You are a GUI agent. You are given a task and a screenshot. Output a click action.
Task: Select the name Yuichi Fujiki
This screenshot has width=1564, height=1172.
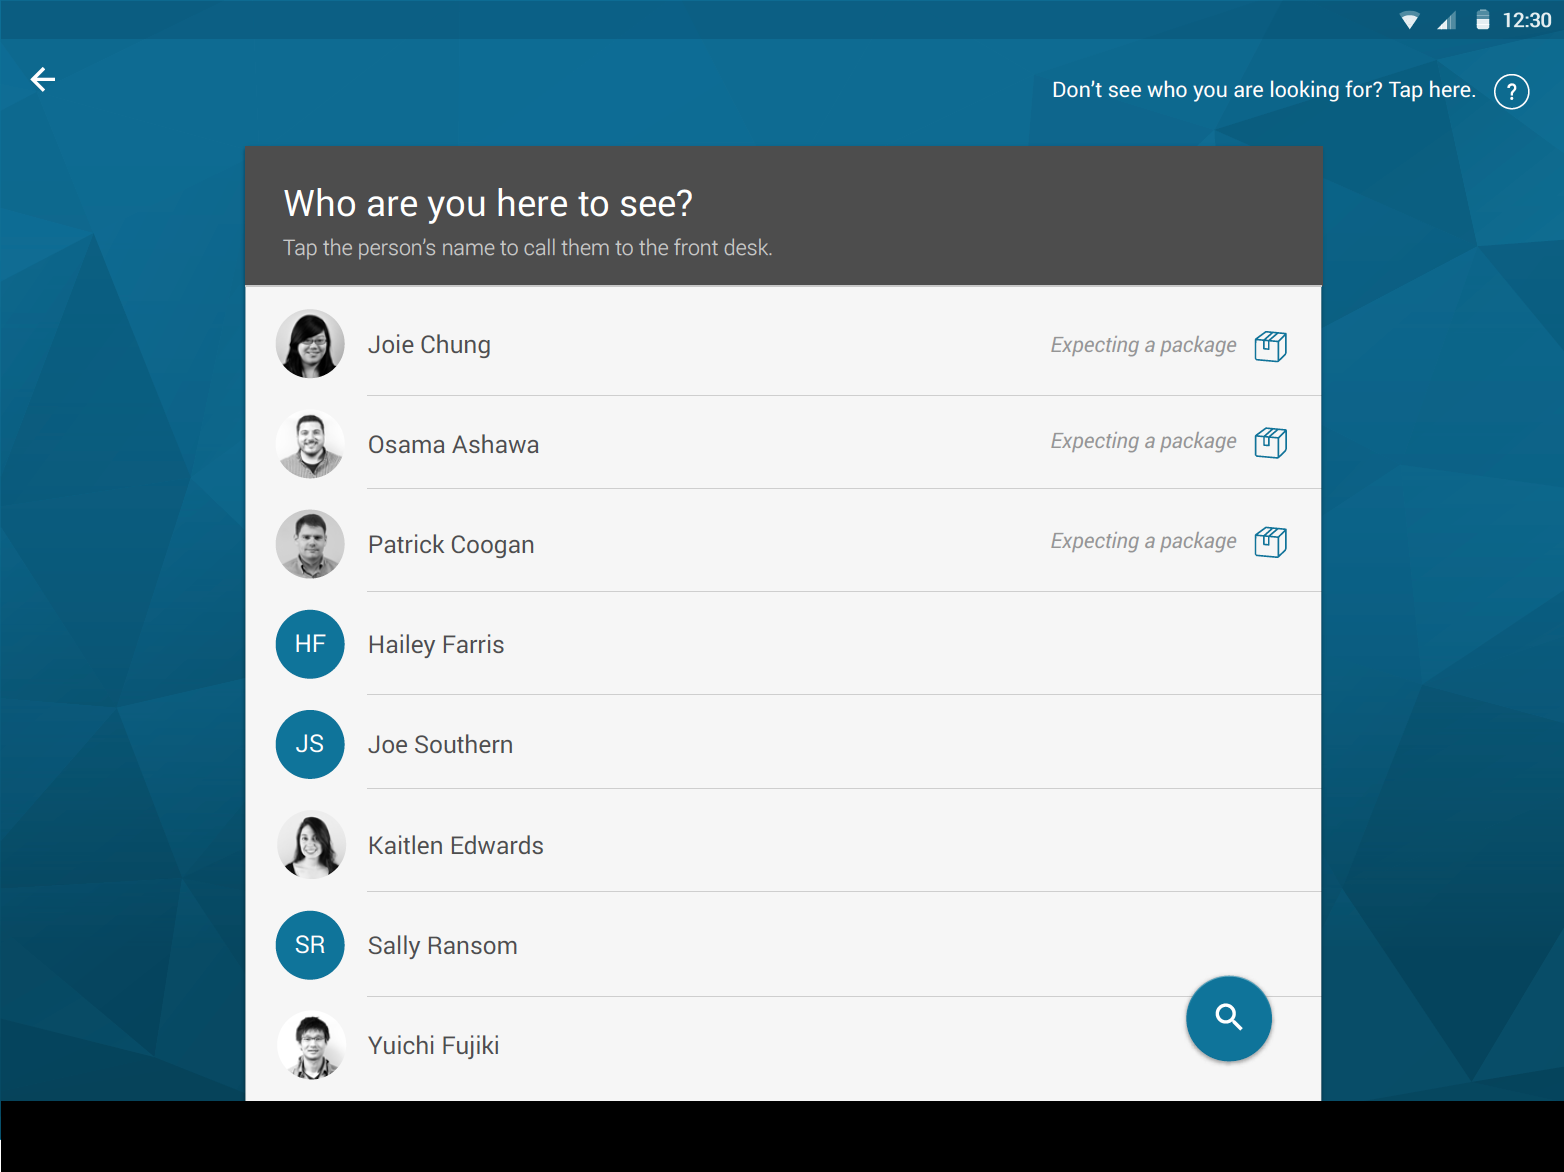pos(433,1046)
